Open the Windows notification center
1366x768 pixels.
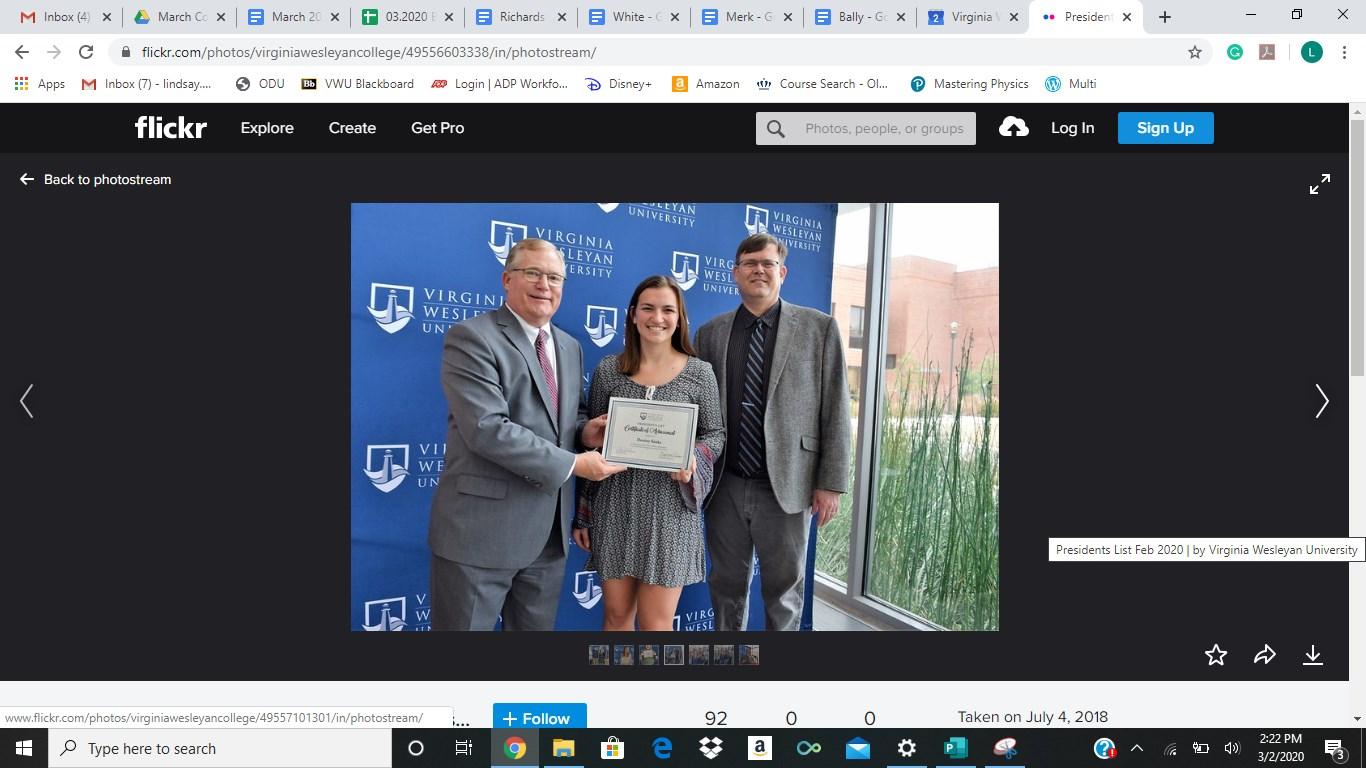[x=1334, y=748]
